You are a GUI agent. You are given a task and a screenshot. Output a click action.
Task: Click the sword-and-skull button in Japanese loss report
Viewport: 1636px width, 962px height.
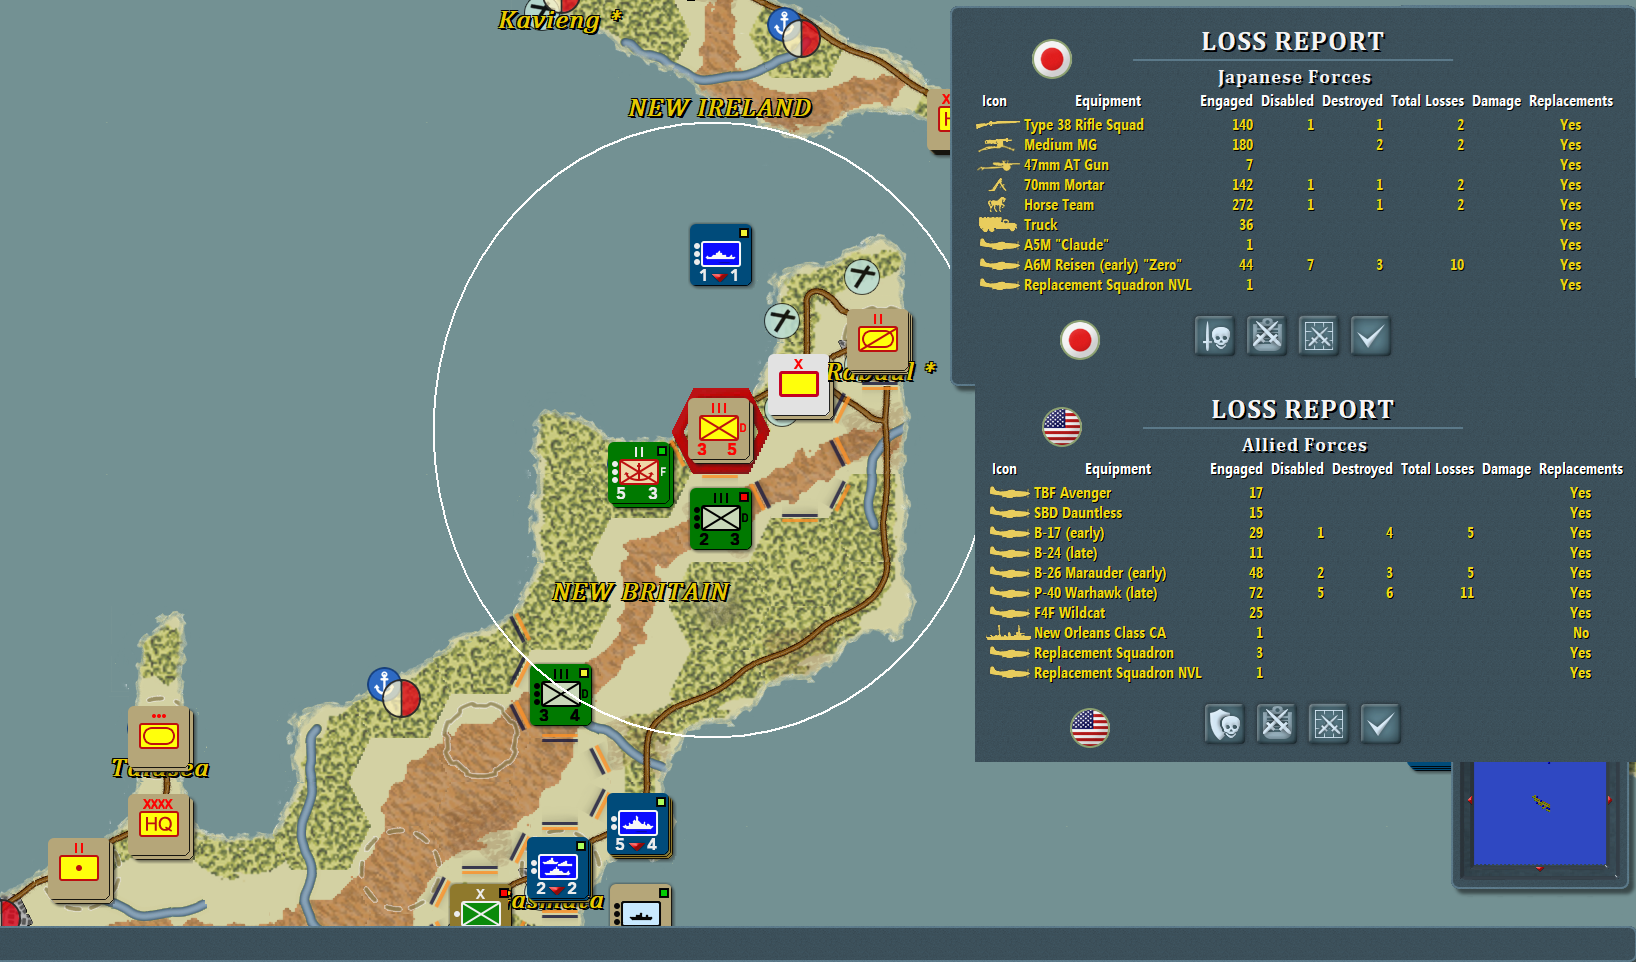coord(1215,336)
